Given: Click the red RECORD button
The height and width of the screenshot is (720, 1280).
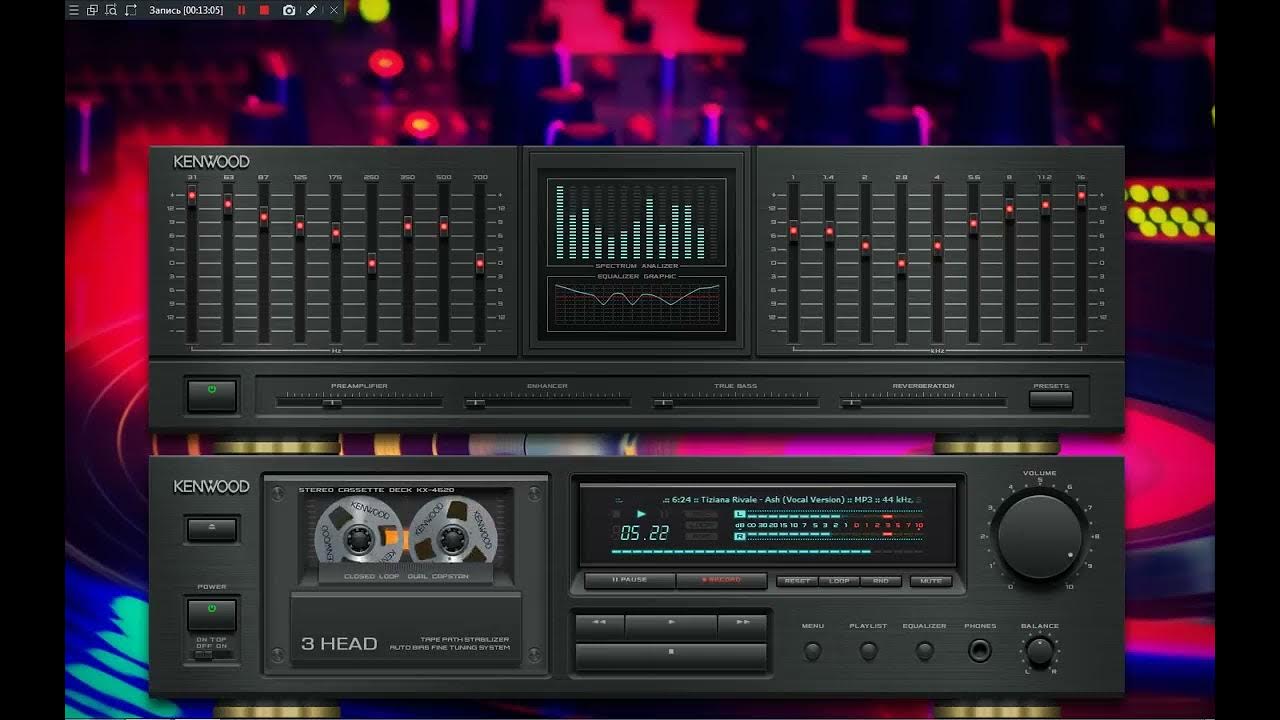Looking at the screenshot, I should [x=722, y=580].
